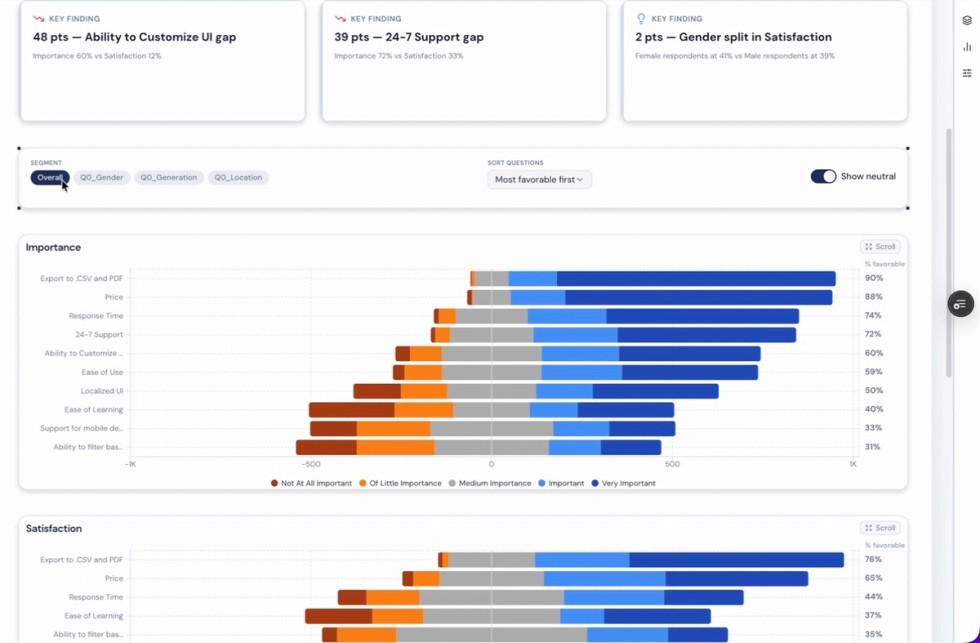Viewport: 980px width, 643px height.
Task: Open the 48 pts Ability to Customize UI gap card
Action: pyautogui.click(x=162, y=61)
